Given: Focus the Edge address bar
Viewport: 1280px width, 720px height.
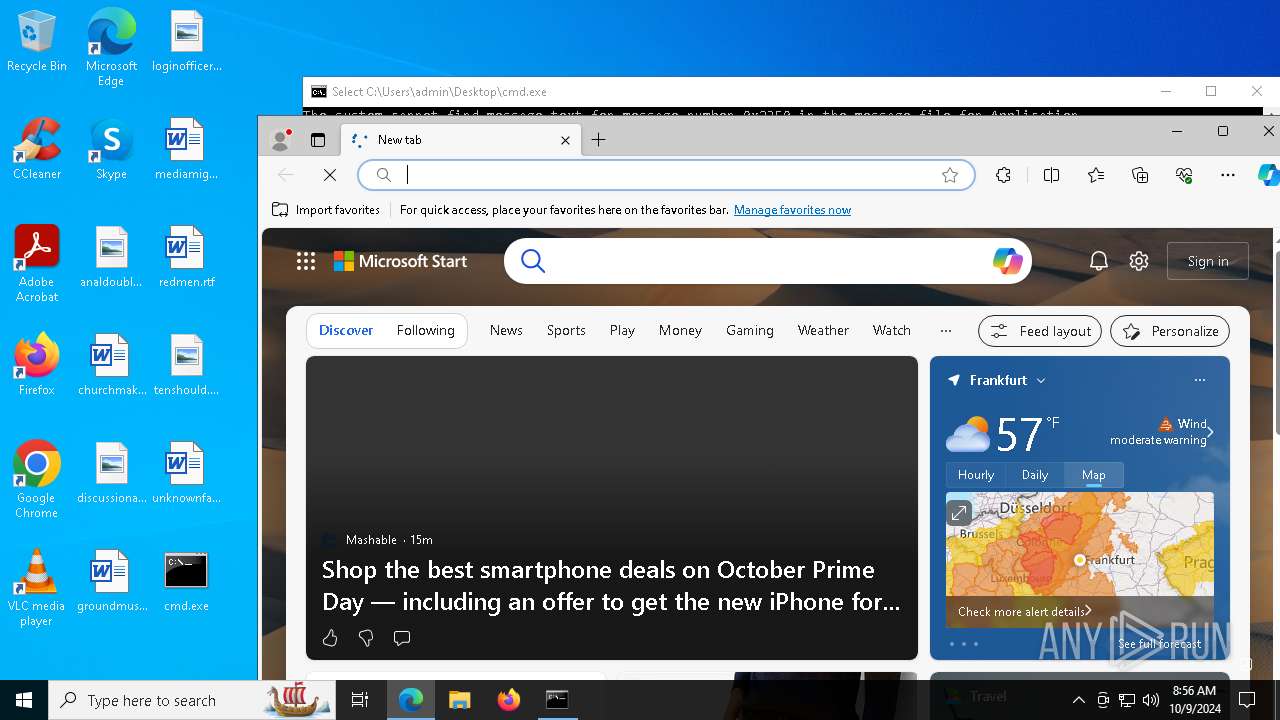Looking at the screenshot, I should 666,175.
